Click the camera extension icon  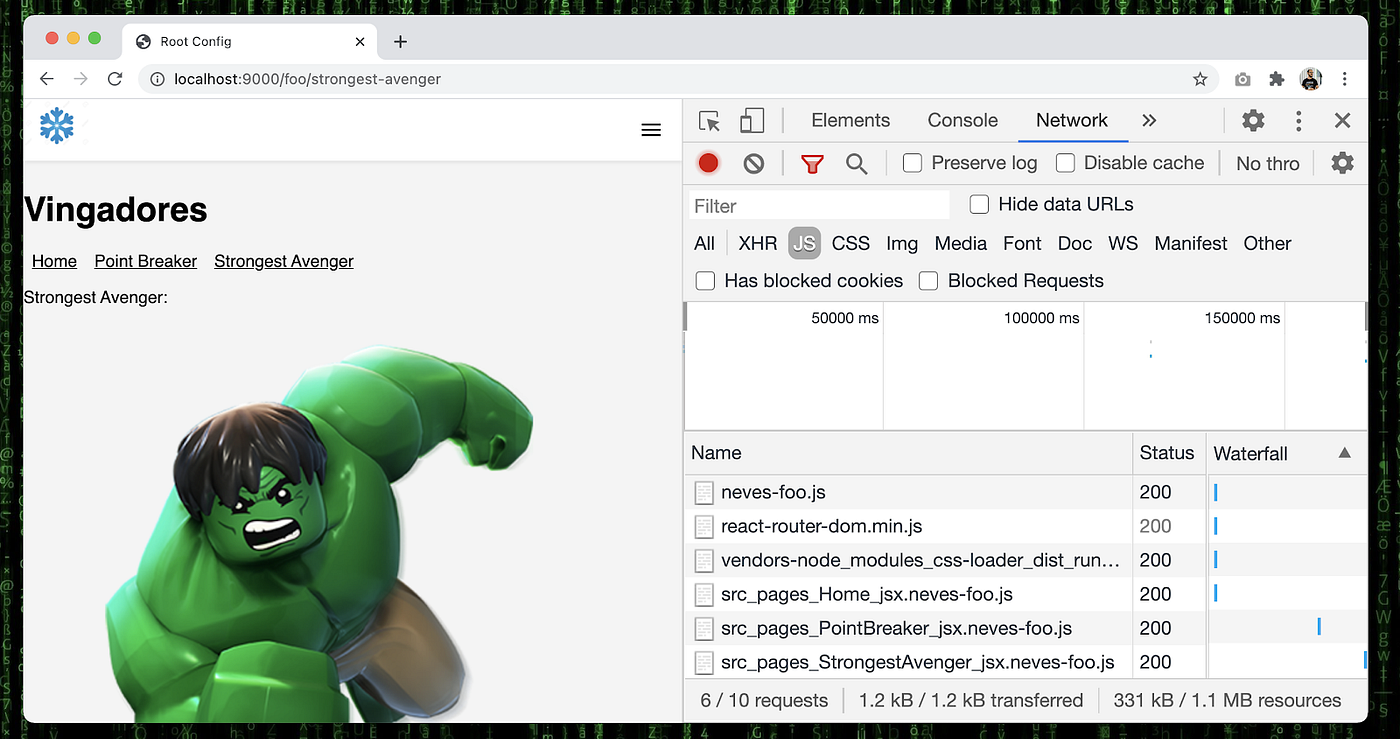tap(1242, 79)
